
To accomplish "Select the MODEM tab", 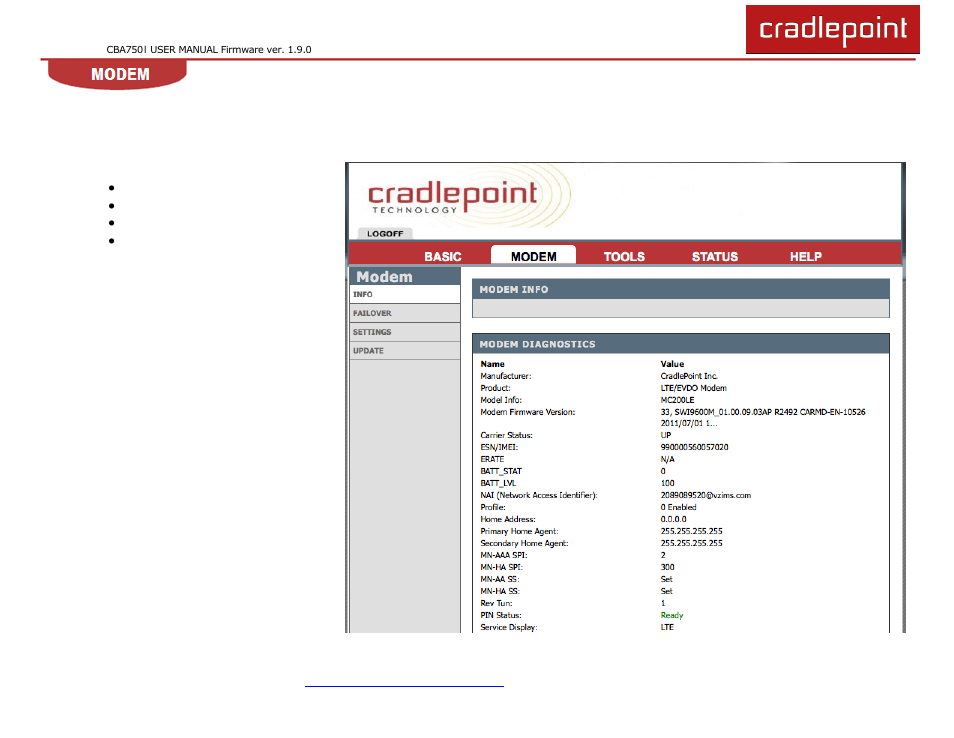I will click(x=534, y=256).
